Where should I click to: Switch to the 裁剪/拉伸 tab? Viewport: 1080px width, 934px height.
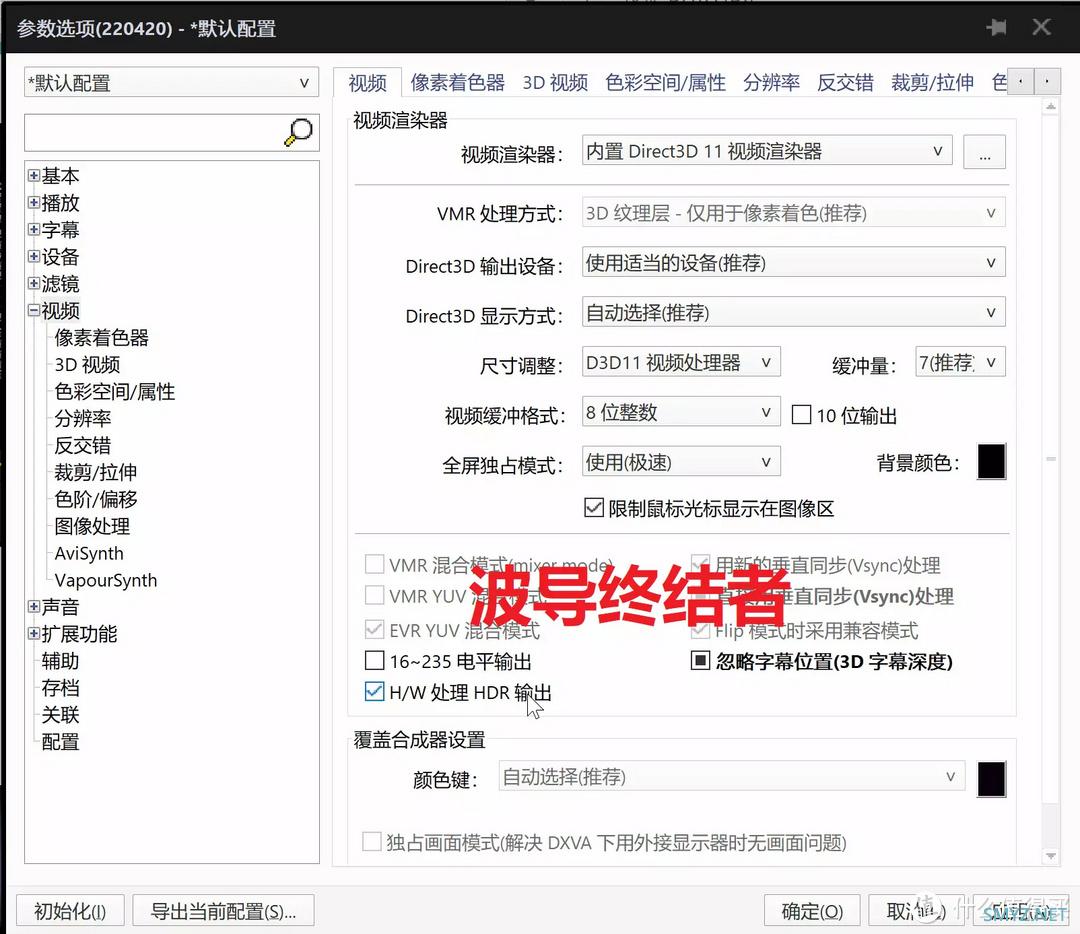tap(932, 83)
